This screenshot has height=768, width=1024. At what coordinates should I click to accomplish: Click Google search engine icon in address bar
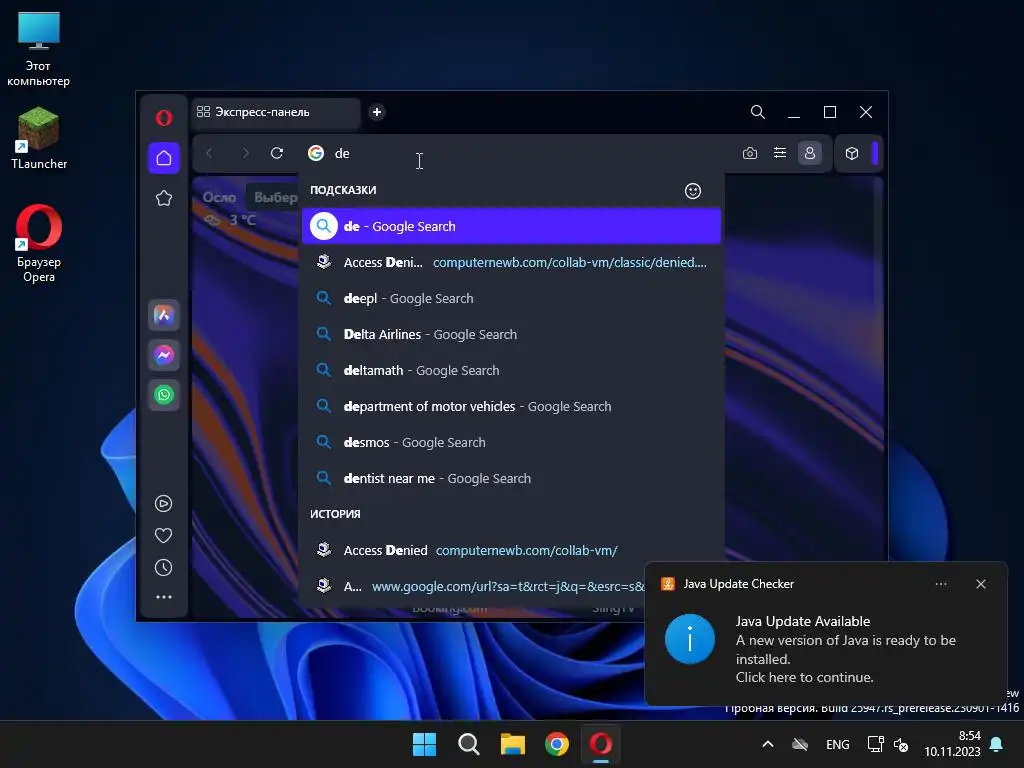pos(316,153)
